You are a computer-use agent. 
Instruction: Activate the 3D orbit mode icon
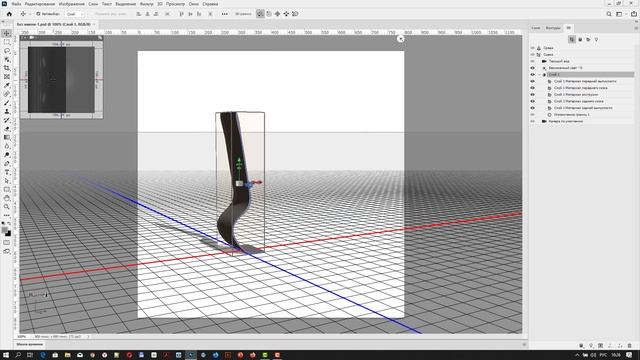pyautogui.click(x=260, y=14)
